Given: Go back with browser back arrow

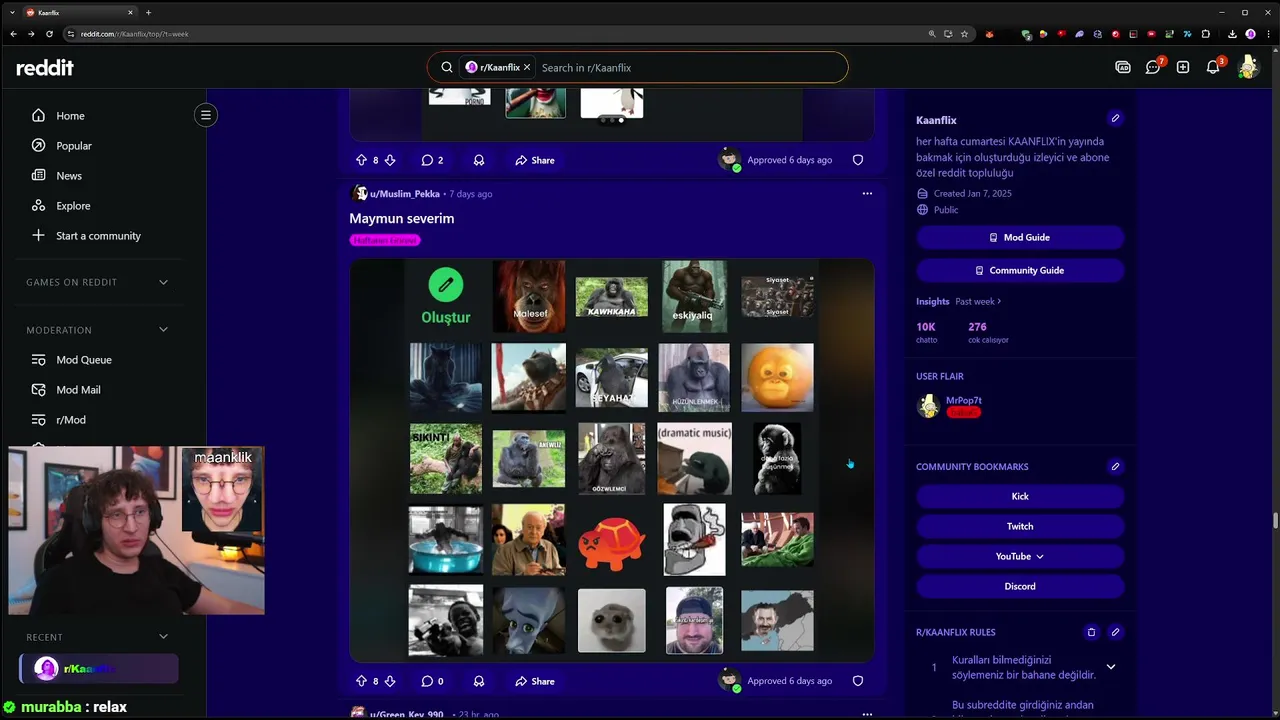Looking at the screenshot, I should point(13,34).
